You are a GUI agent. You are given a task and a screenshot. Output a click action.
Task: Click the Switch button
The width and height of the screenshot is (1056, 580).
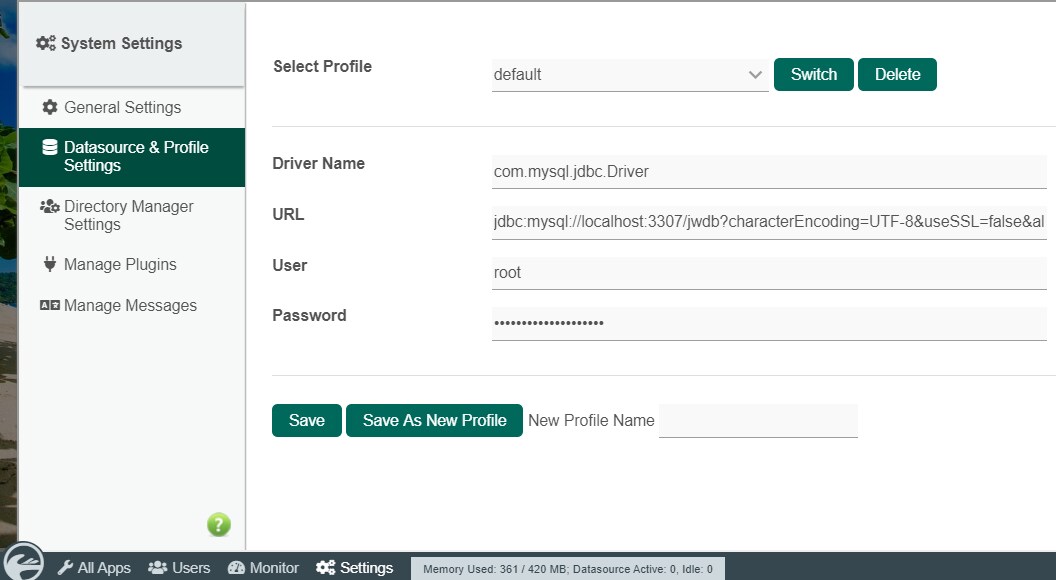pyautogui.click(x=813, y=74)
